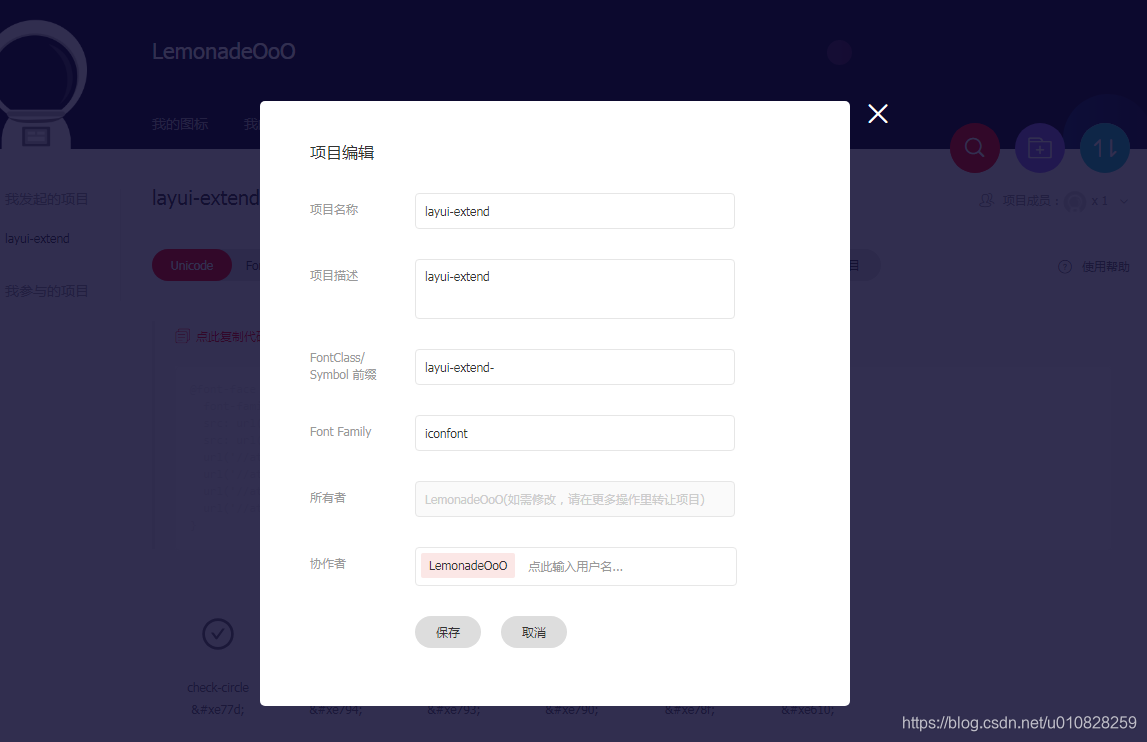Open 使用帮助 help link
The height and width of the screenshot is (742, 1147).
point(1105,266)
